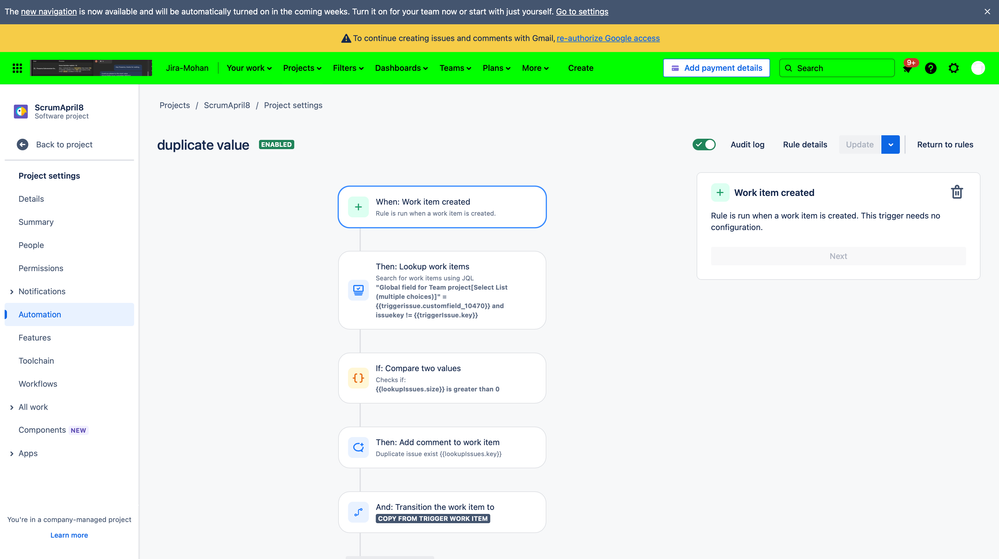
Task: Follow the new navigation link
Action: tap(48, 11)
